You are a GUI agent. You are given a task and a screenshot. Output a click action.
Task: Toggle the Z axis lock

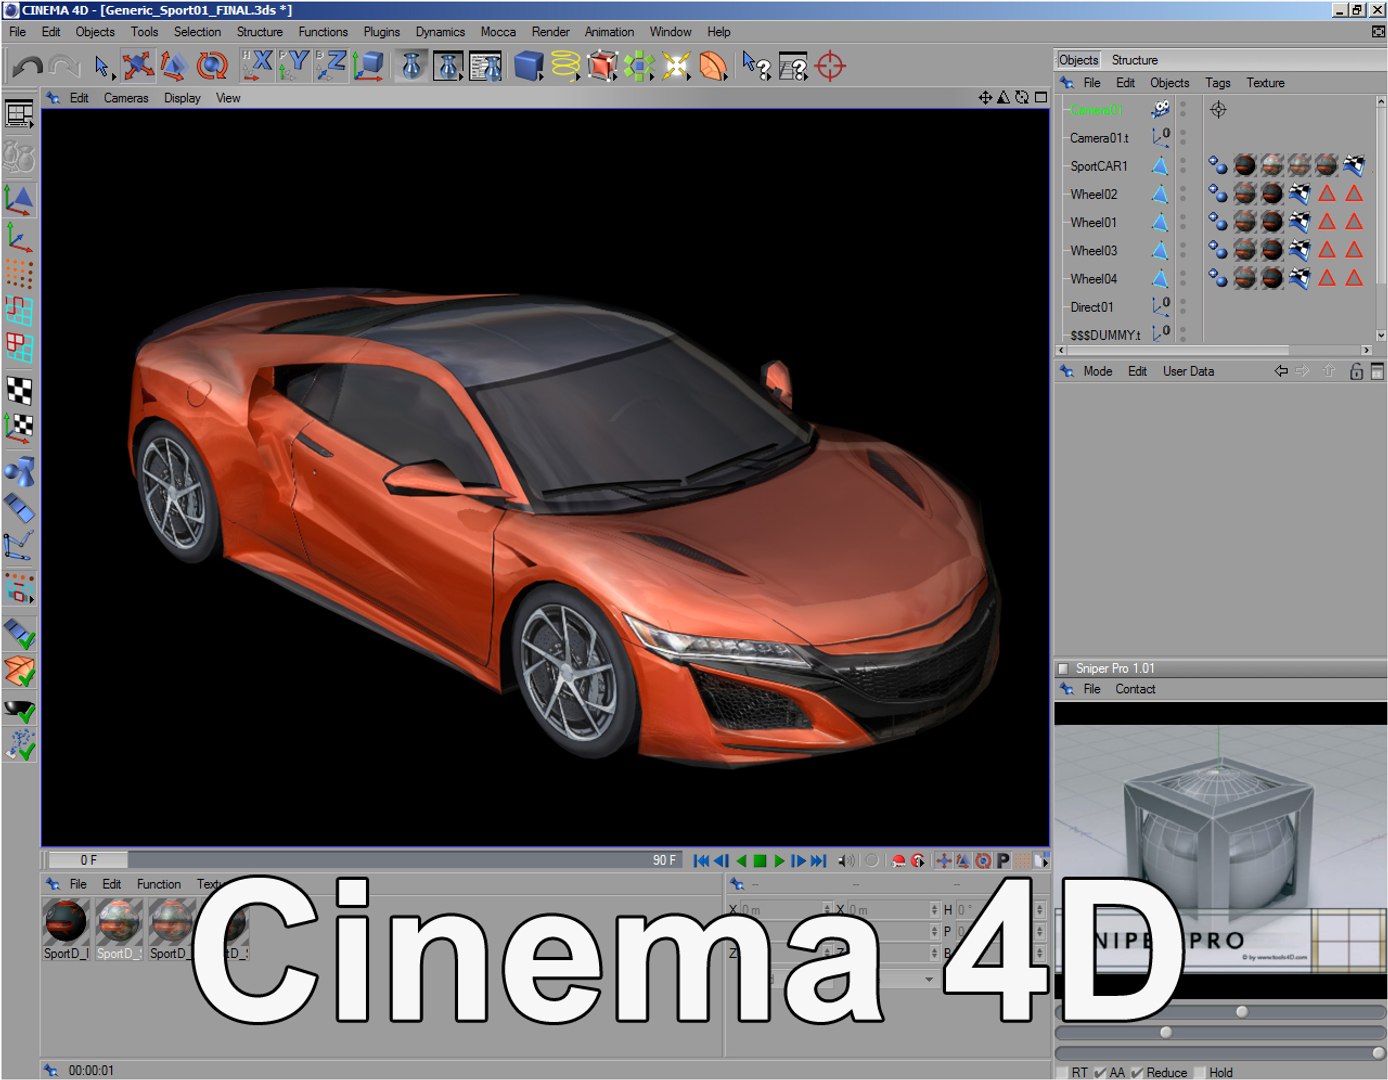330,66
